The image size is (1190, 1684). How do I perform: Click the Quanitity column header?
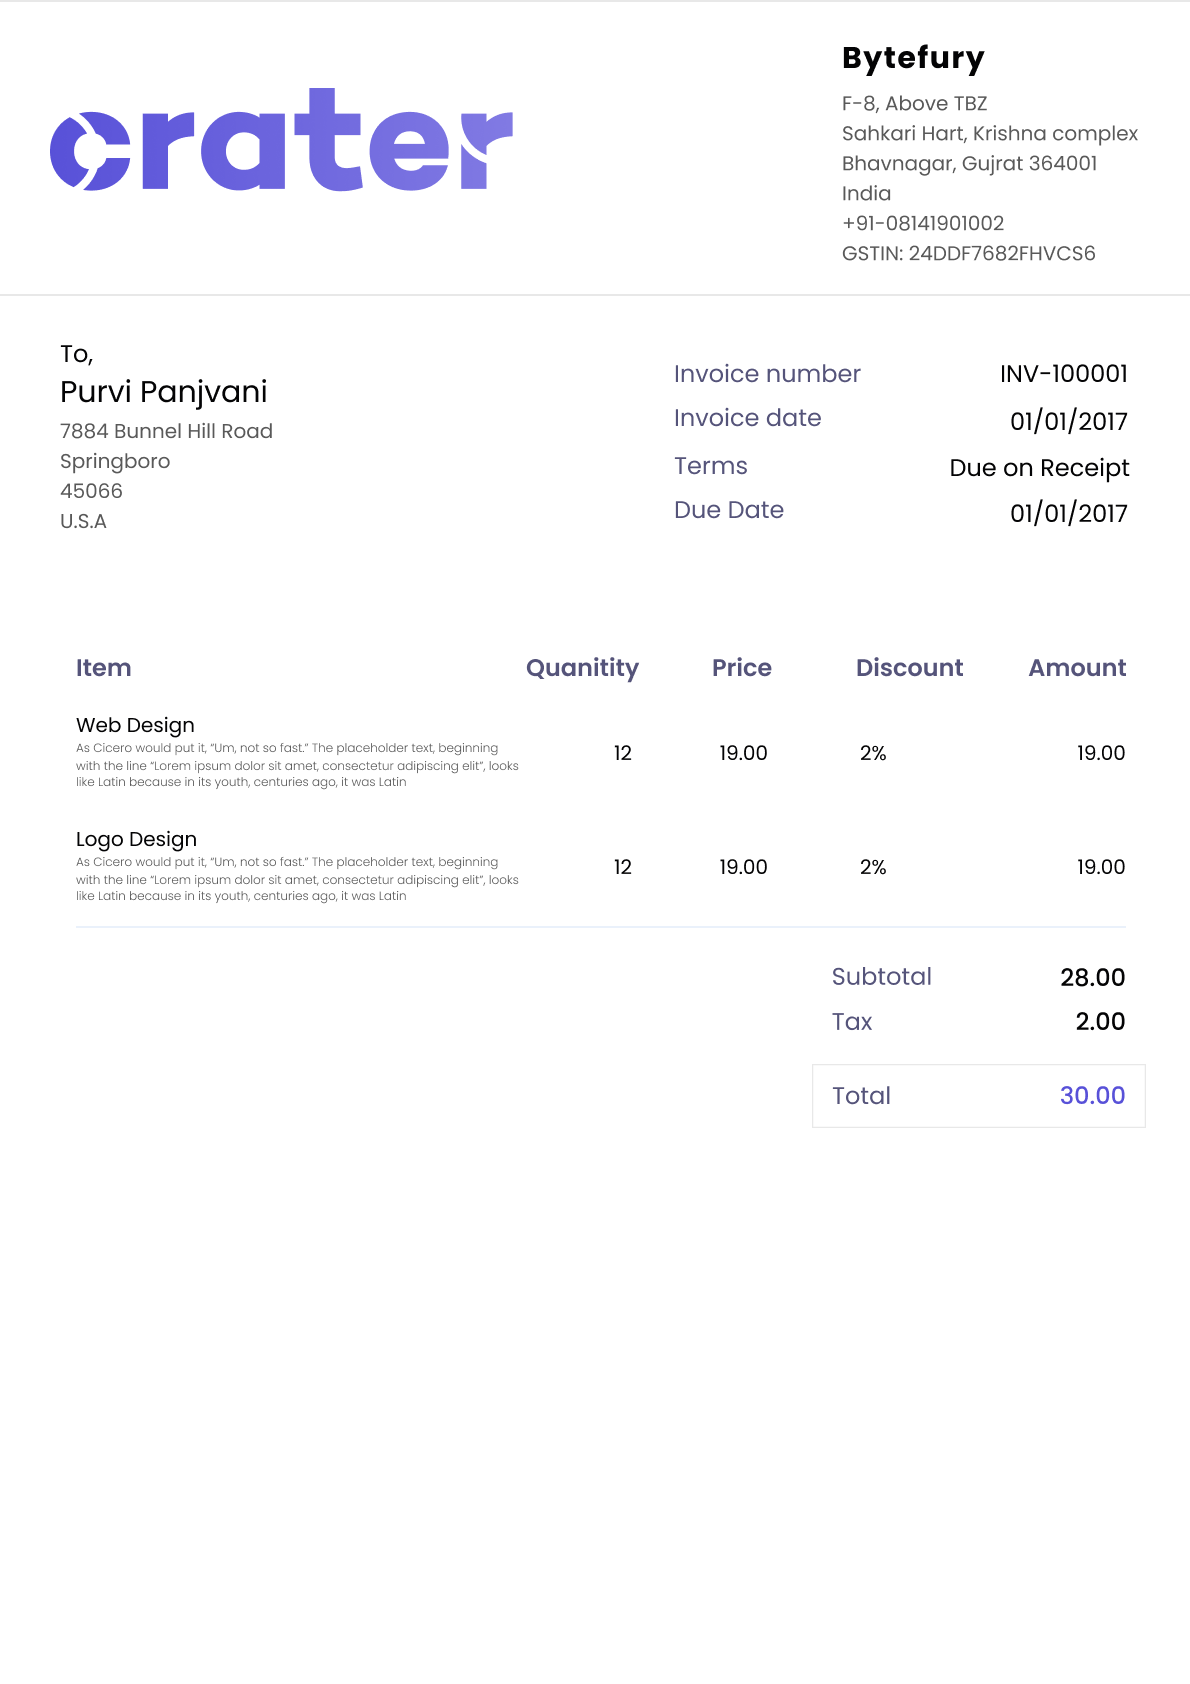tap(582, 668)
